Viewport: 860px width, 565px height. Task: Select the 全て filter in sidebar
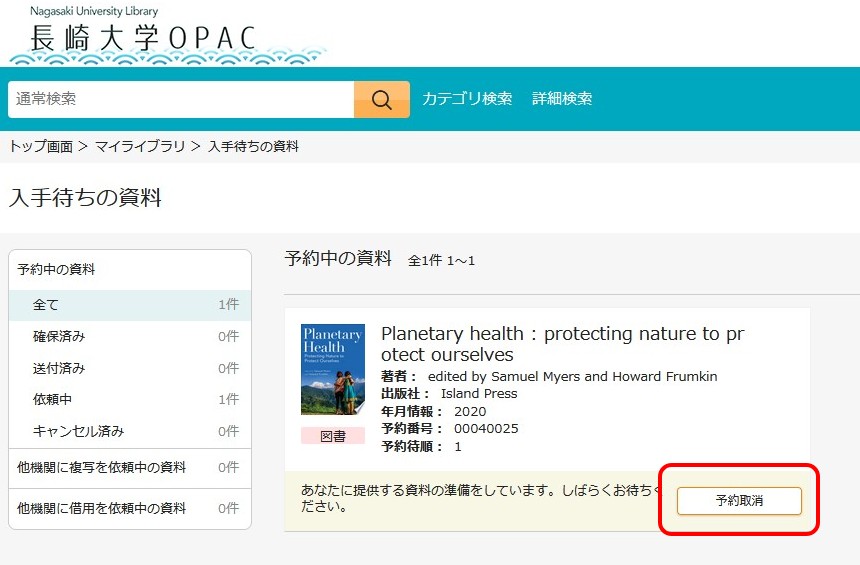46,305
